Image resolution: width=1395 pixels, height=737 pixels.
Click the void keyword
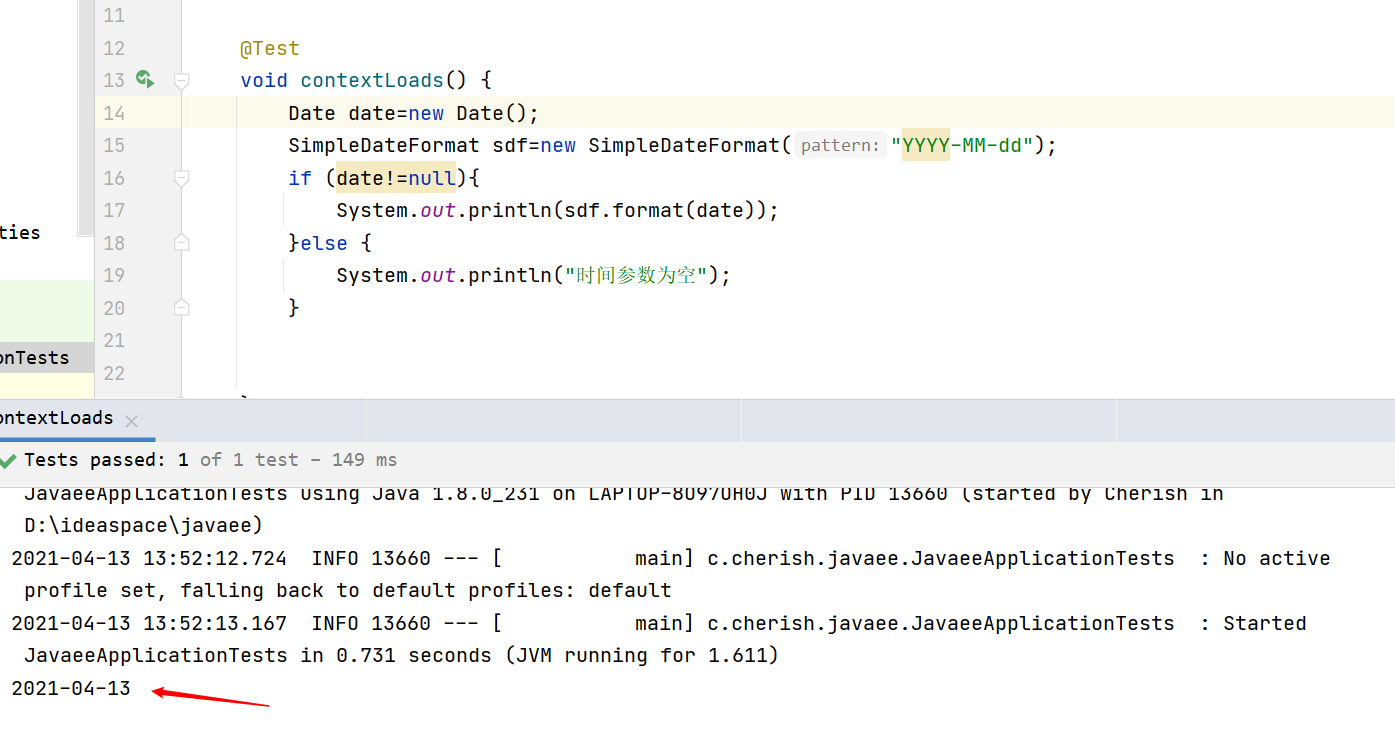point(264,80)
